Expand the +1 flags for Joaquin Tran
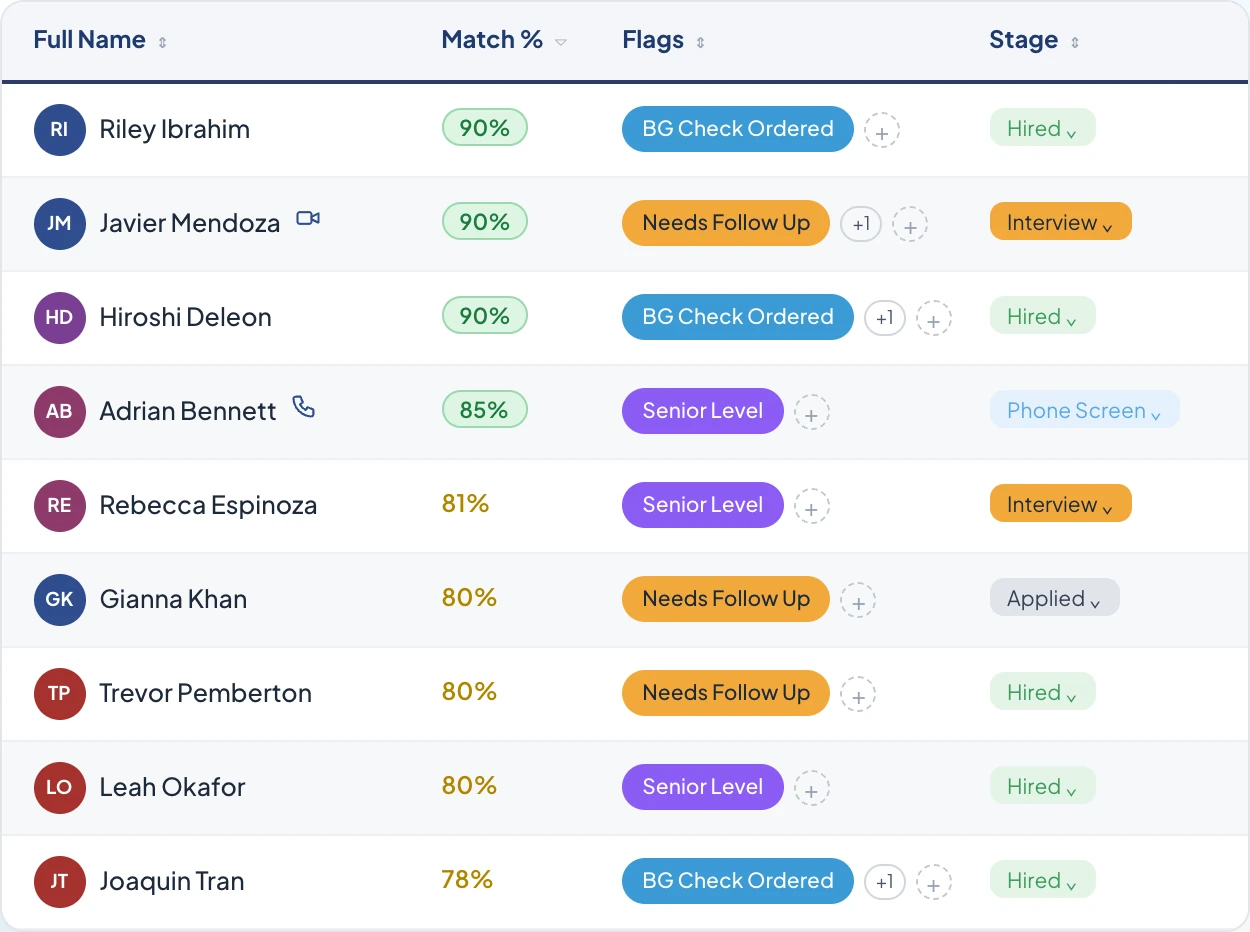This screenshot has width=1250, height=932. pos(885,882)
